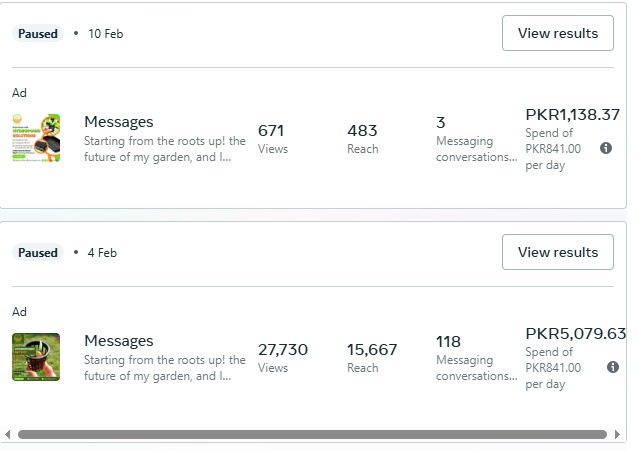The height and width of the screenshot is (451, 638).
Task: Click 3 Messaging conversations metric
Action: (x=476, y=139)
